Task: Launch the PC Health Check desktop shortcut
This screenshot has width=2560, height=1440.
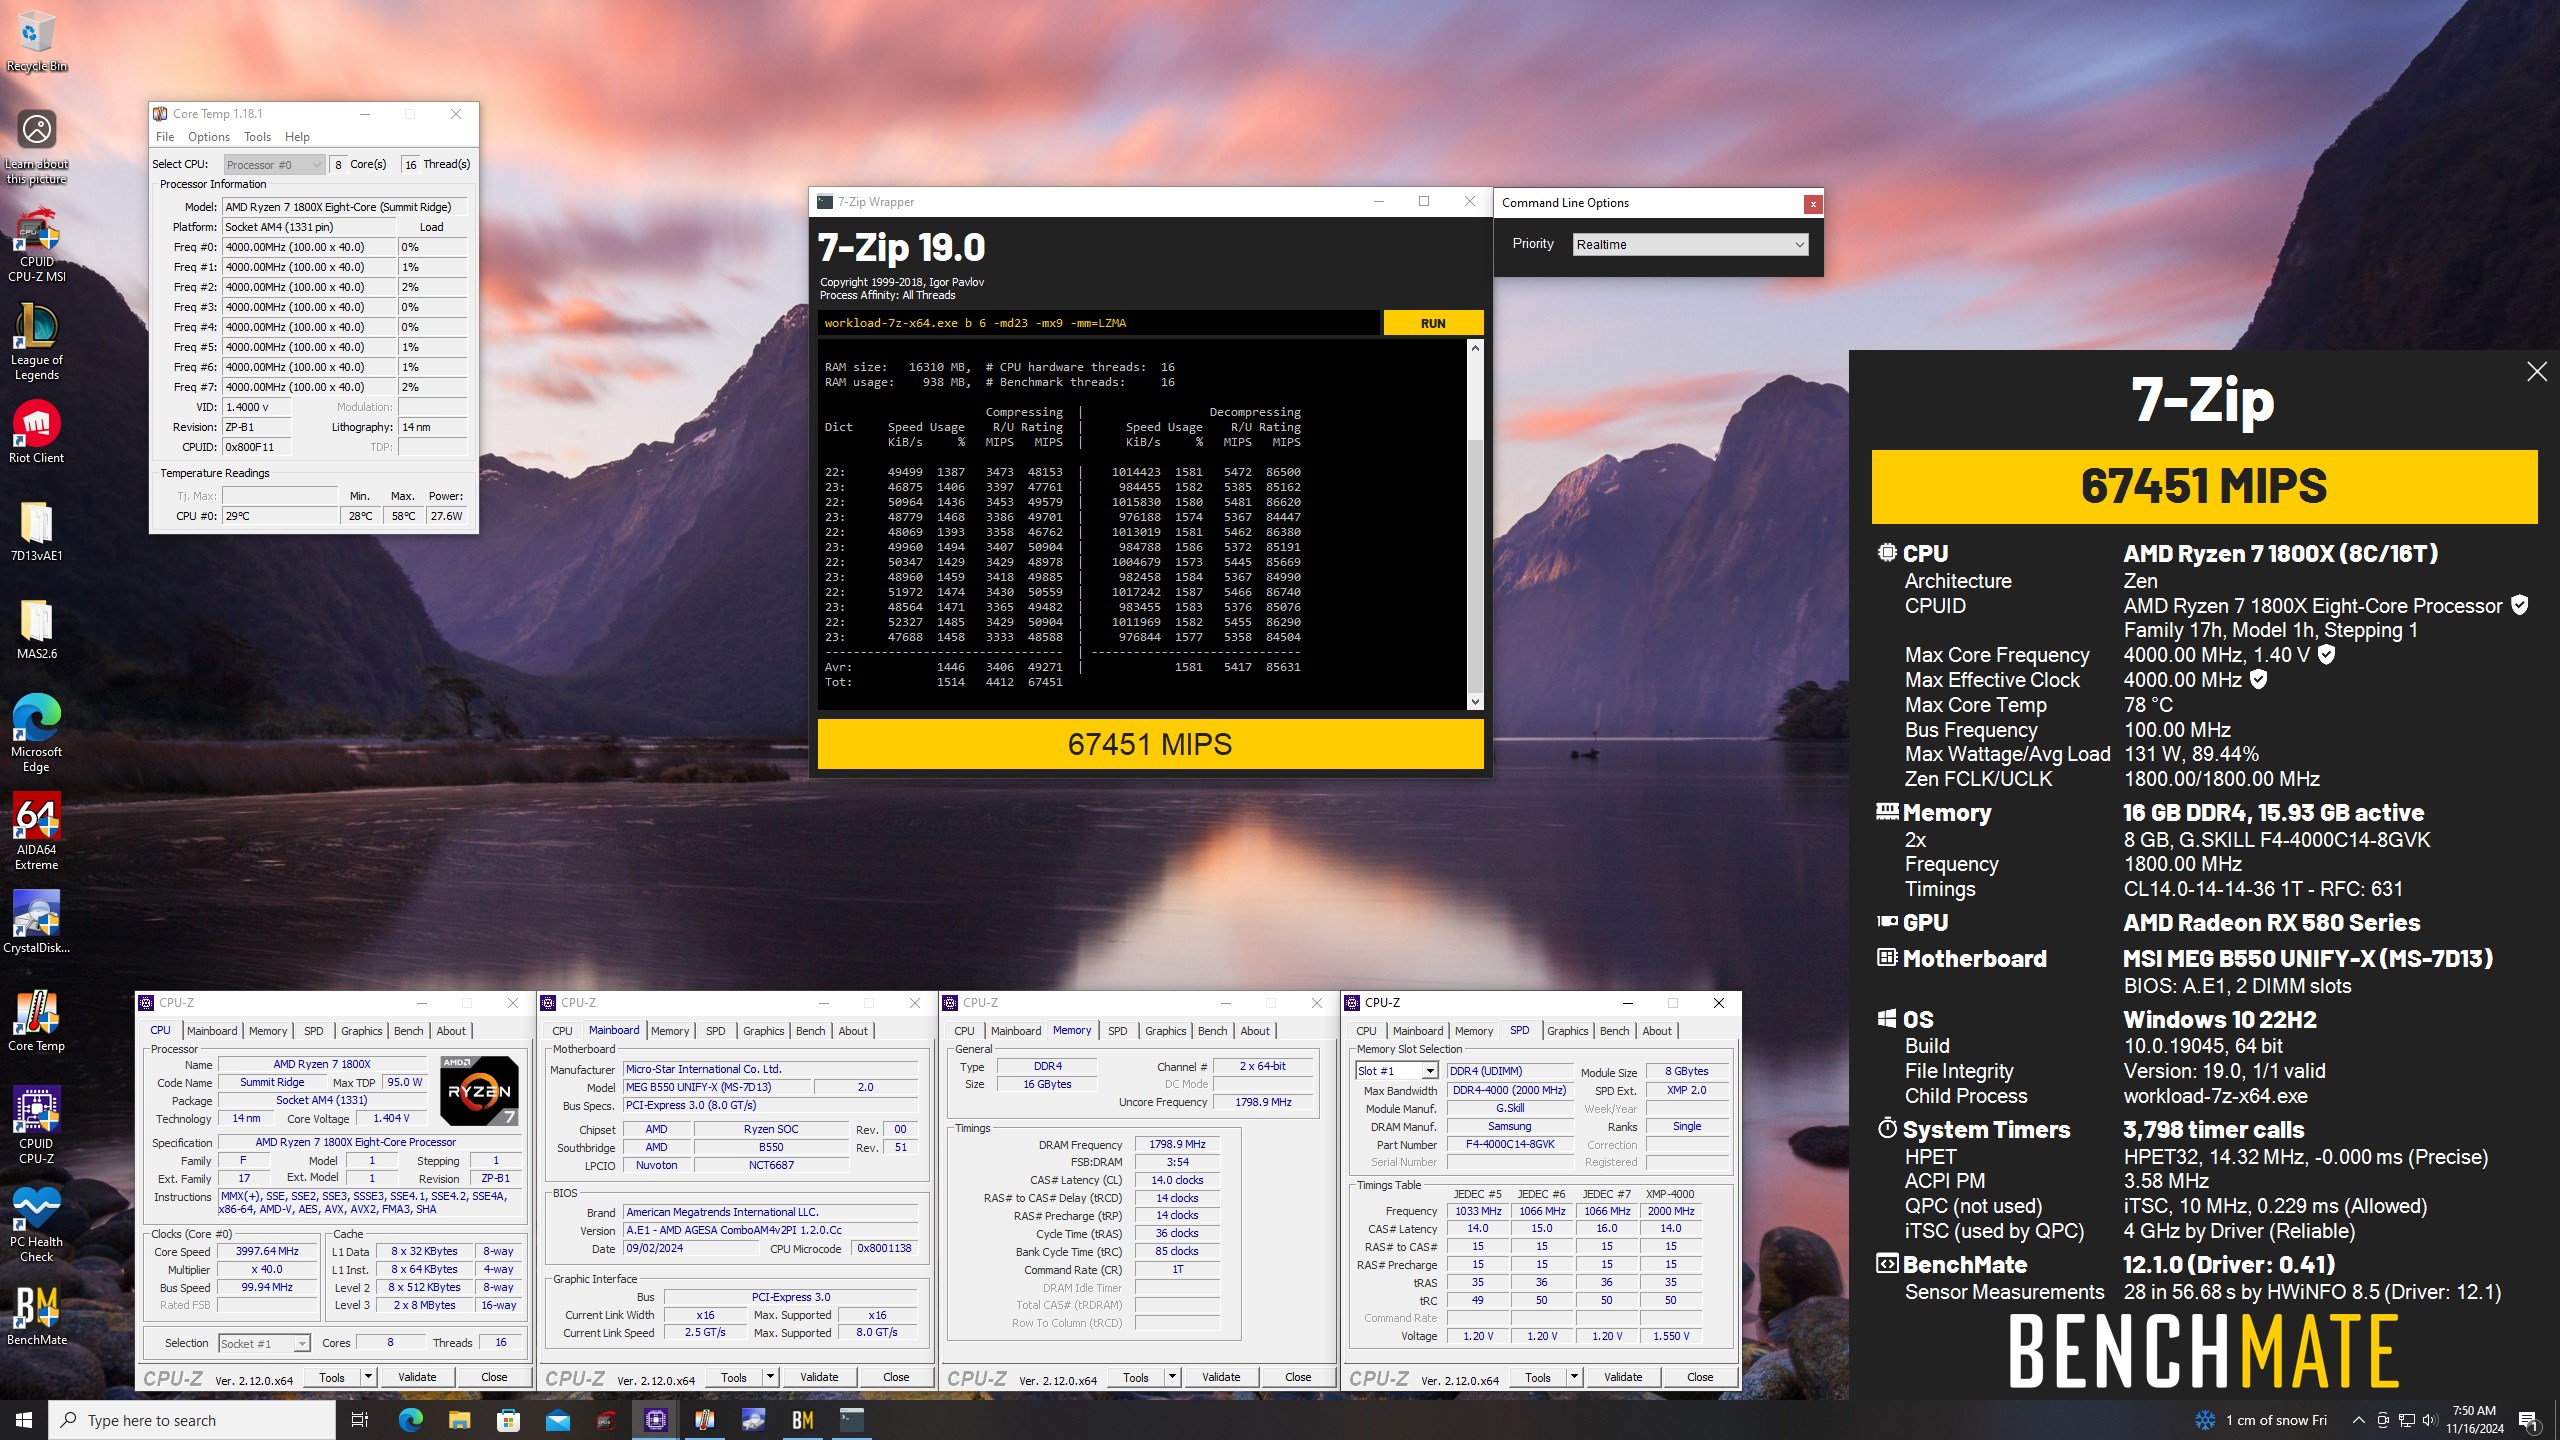Action: (37, 1223)
